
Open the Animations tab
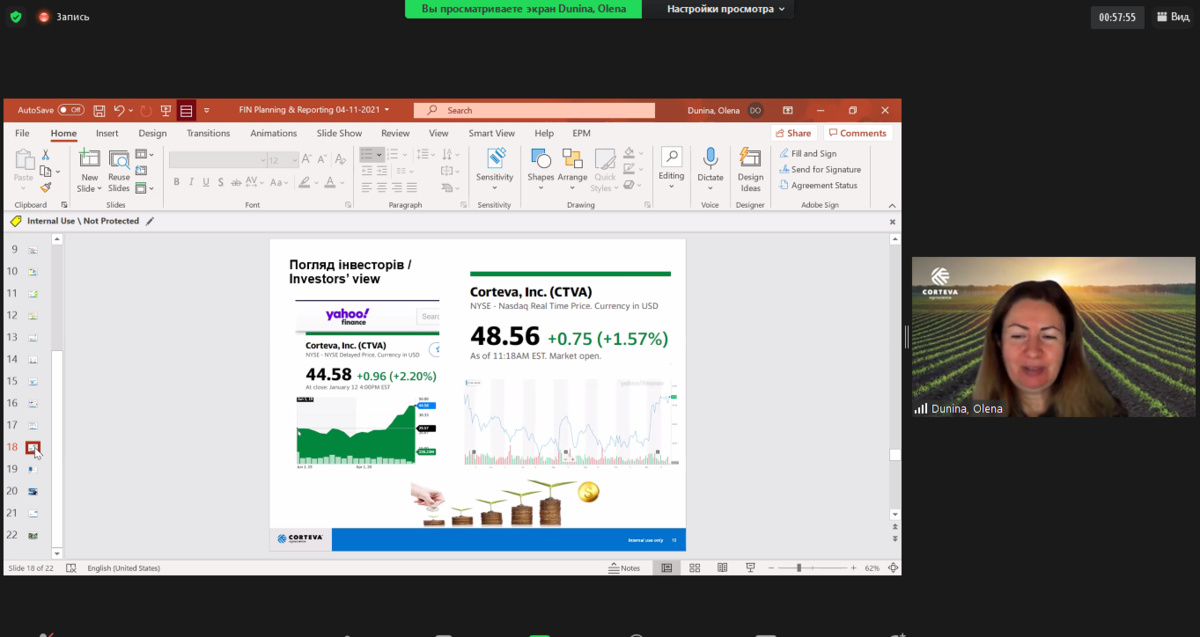[x=273, y=133]
